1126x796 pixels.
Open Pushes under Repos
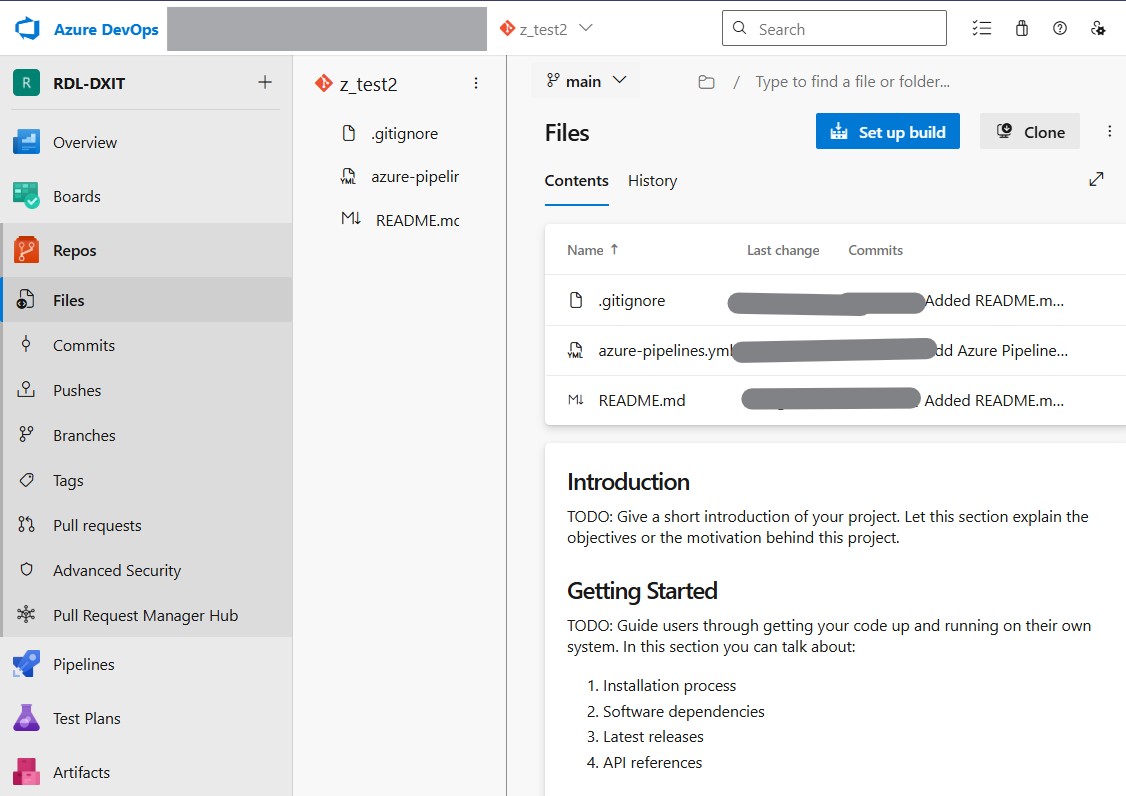click(x=146, y=390)
